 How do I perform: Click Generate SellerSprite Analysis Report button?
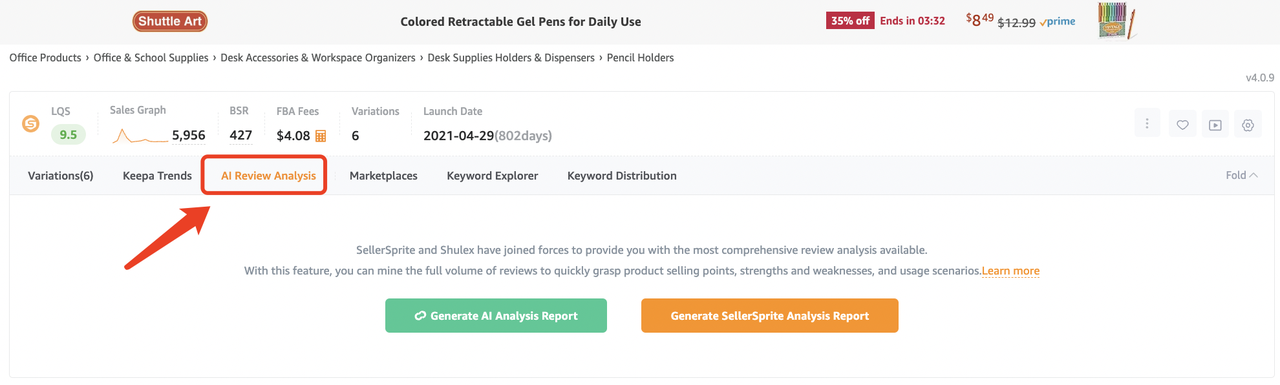point(770,315)
